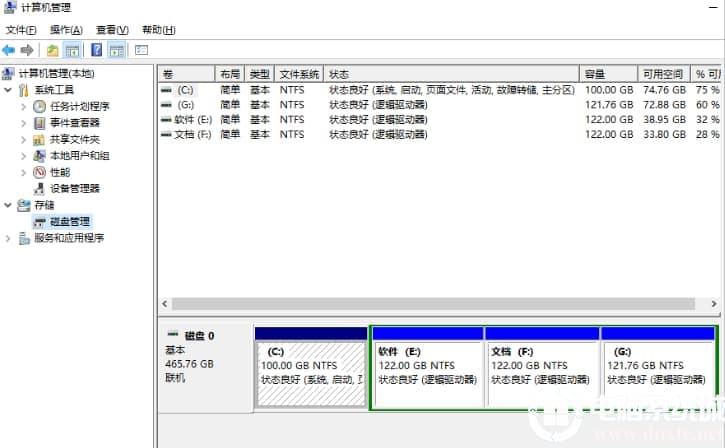Viewport: 725px width, 448px height.
Task: Click the 系统工具 tools icon
Action: [24, 90]
